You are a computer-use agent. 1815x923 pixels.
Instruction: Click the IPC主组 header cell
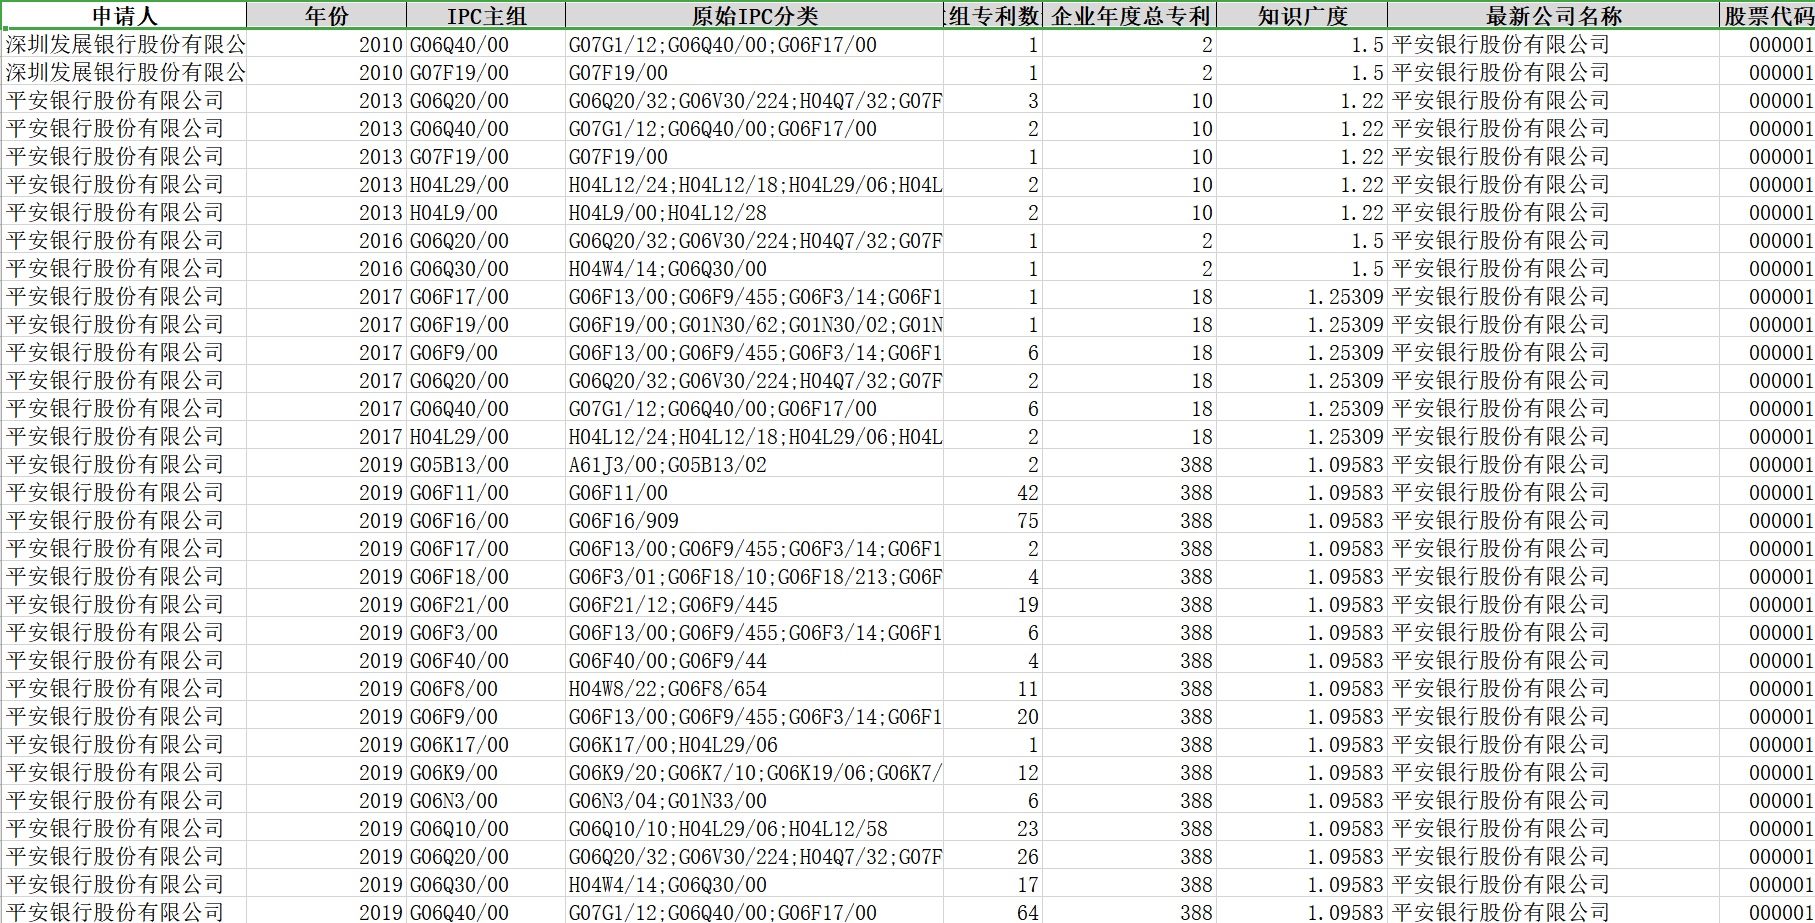[x=486, y=16]
